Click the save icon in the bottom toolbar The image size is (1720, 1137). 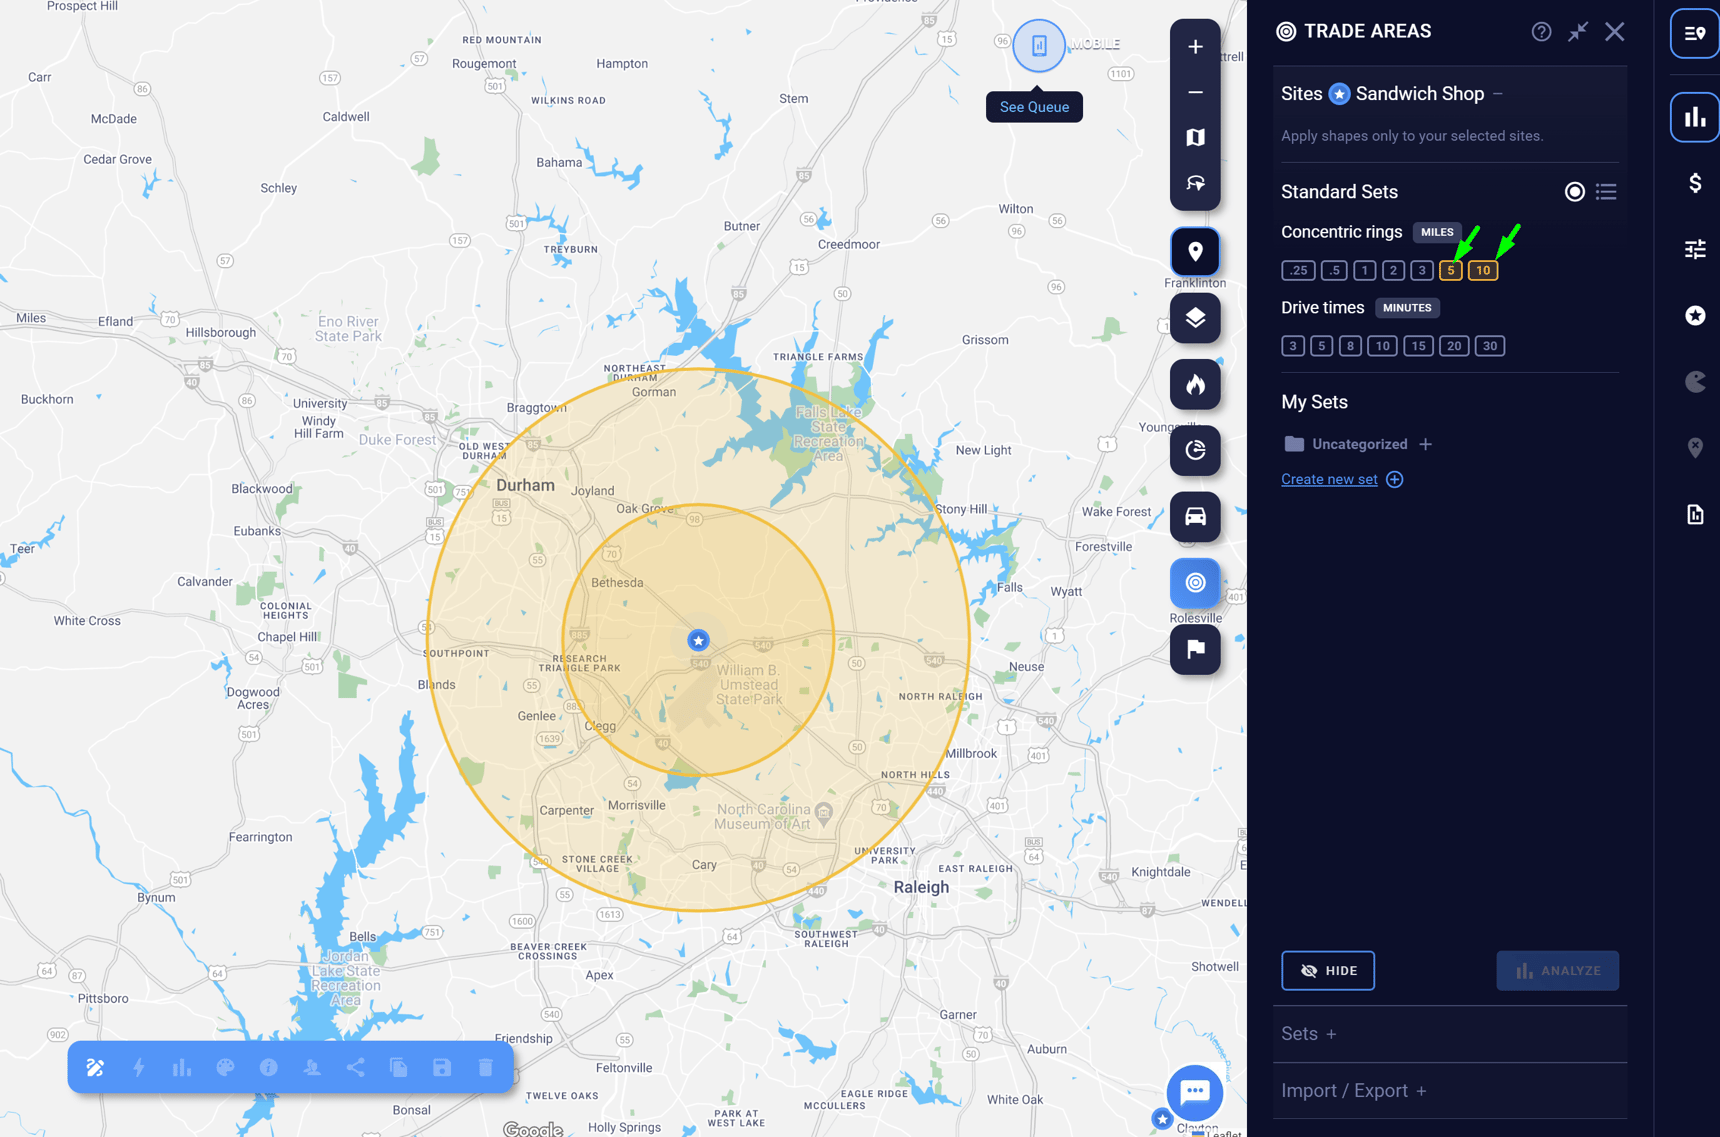pos(442,1068)
